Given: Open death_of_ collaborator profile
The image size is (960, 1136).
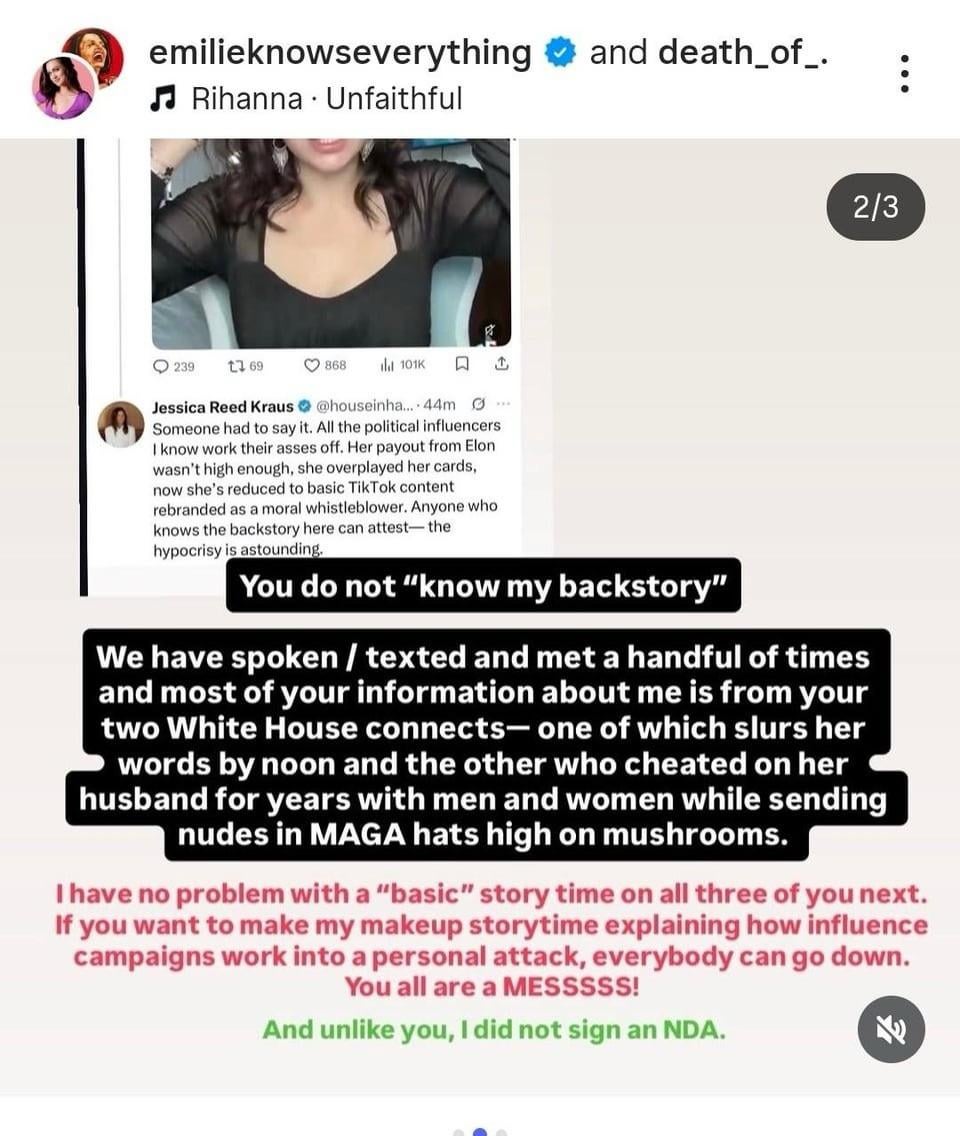Looking at the screenshot, I should point(743,52).
